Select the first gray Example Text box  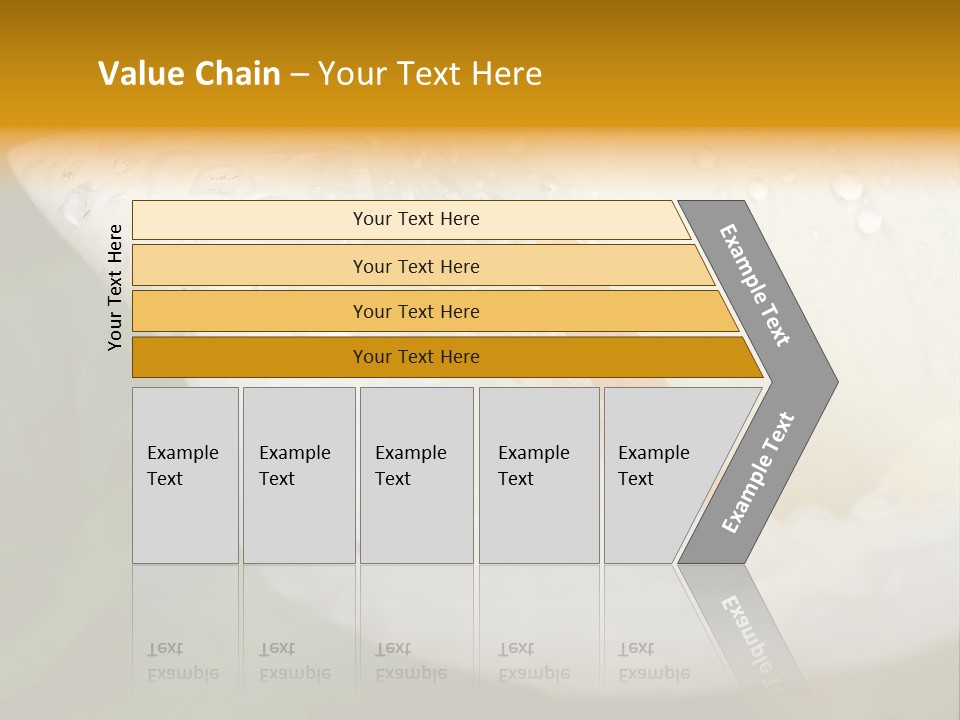tap(185, 475)
